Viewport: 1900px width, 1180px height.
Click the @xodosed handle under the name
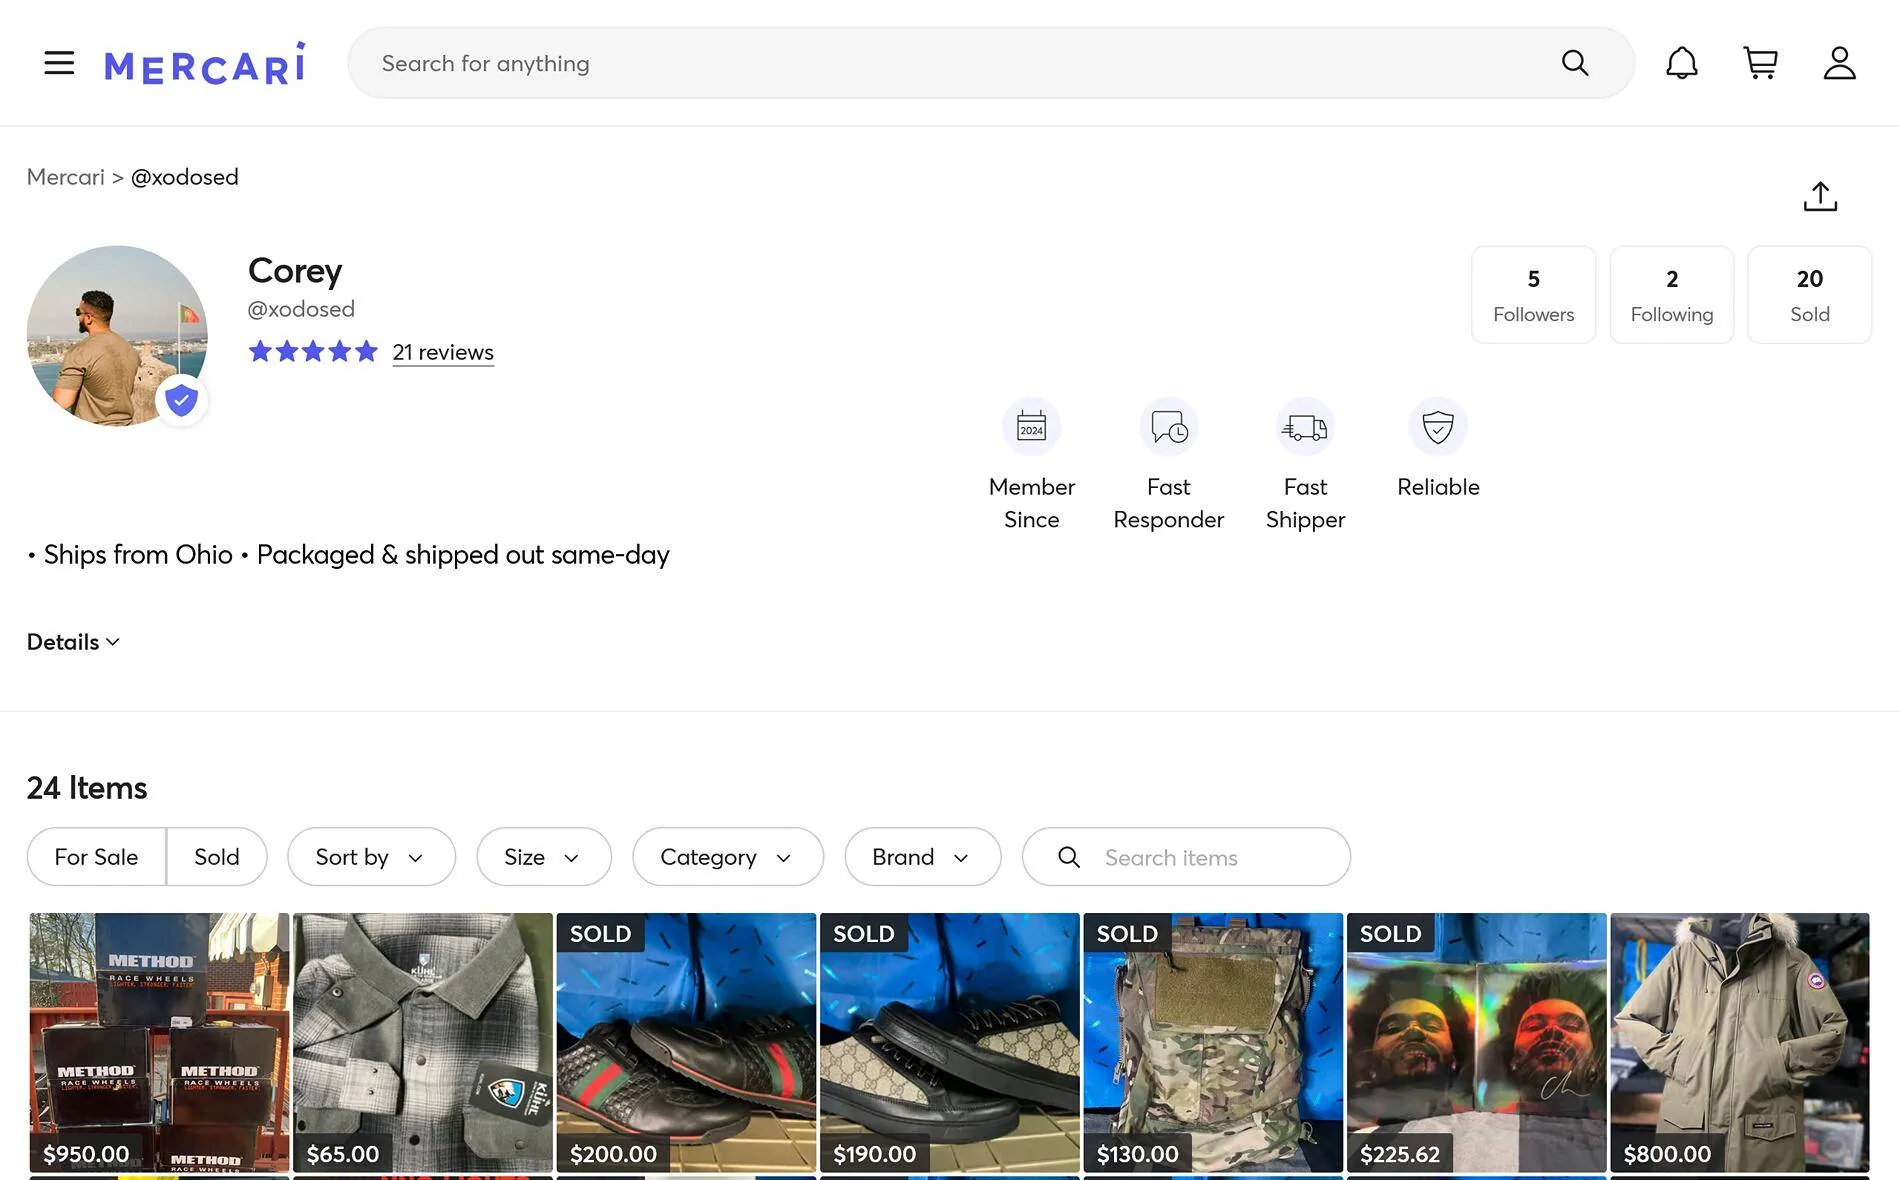(x=301, y=309)
